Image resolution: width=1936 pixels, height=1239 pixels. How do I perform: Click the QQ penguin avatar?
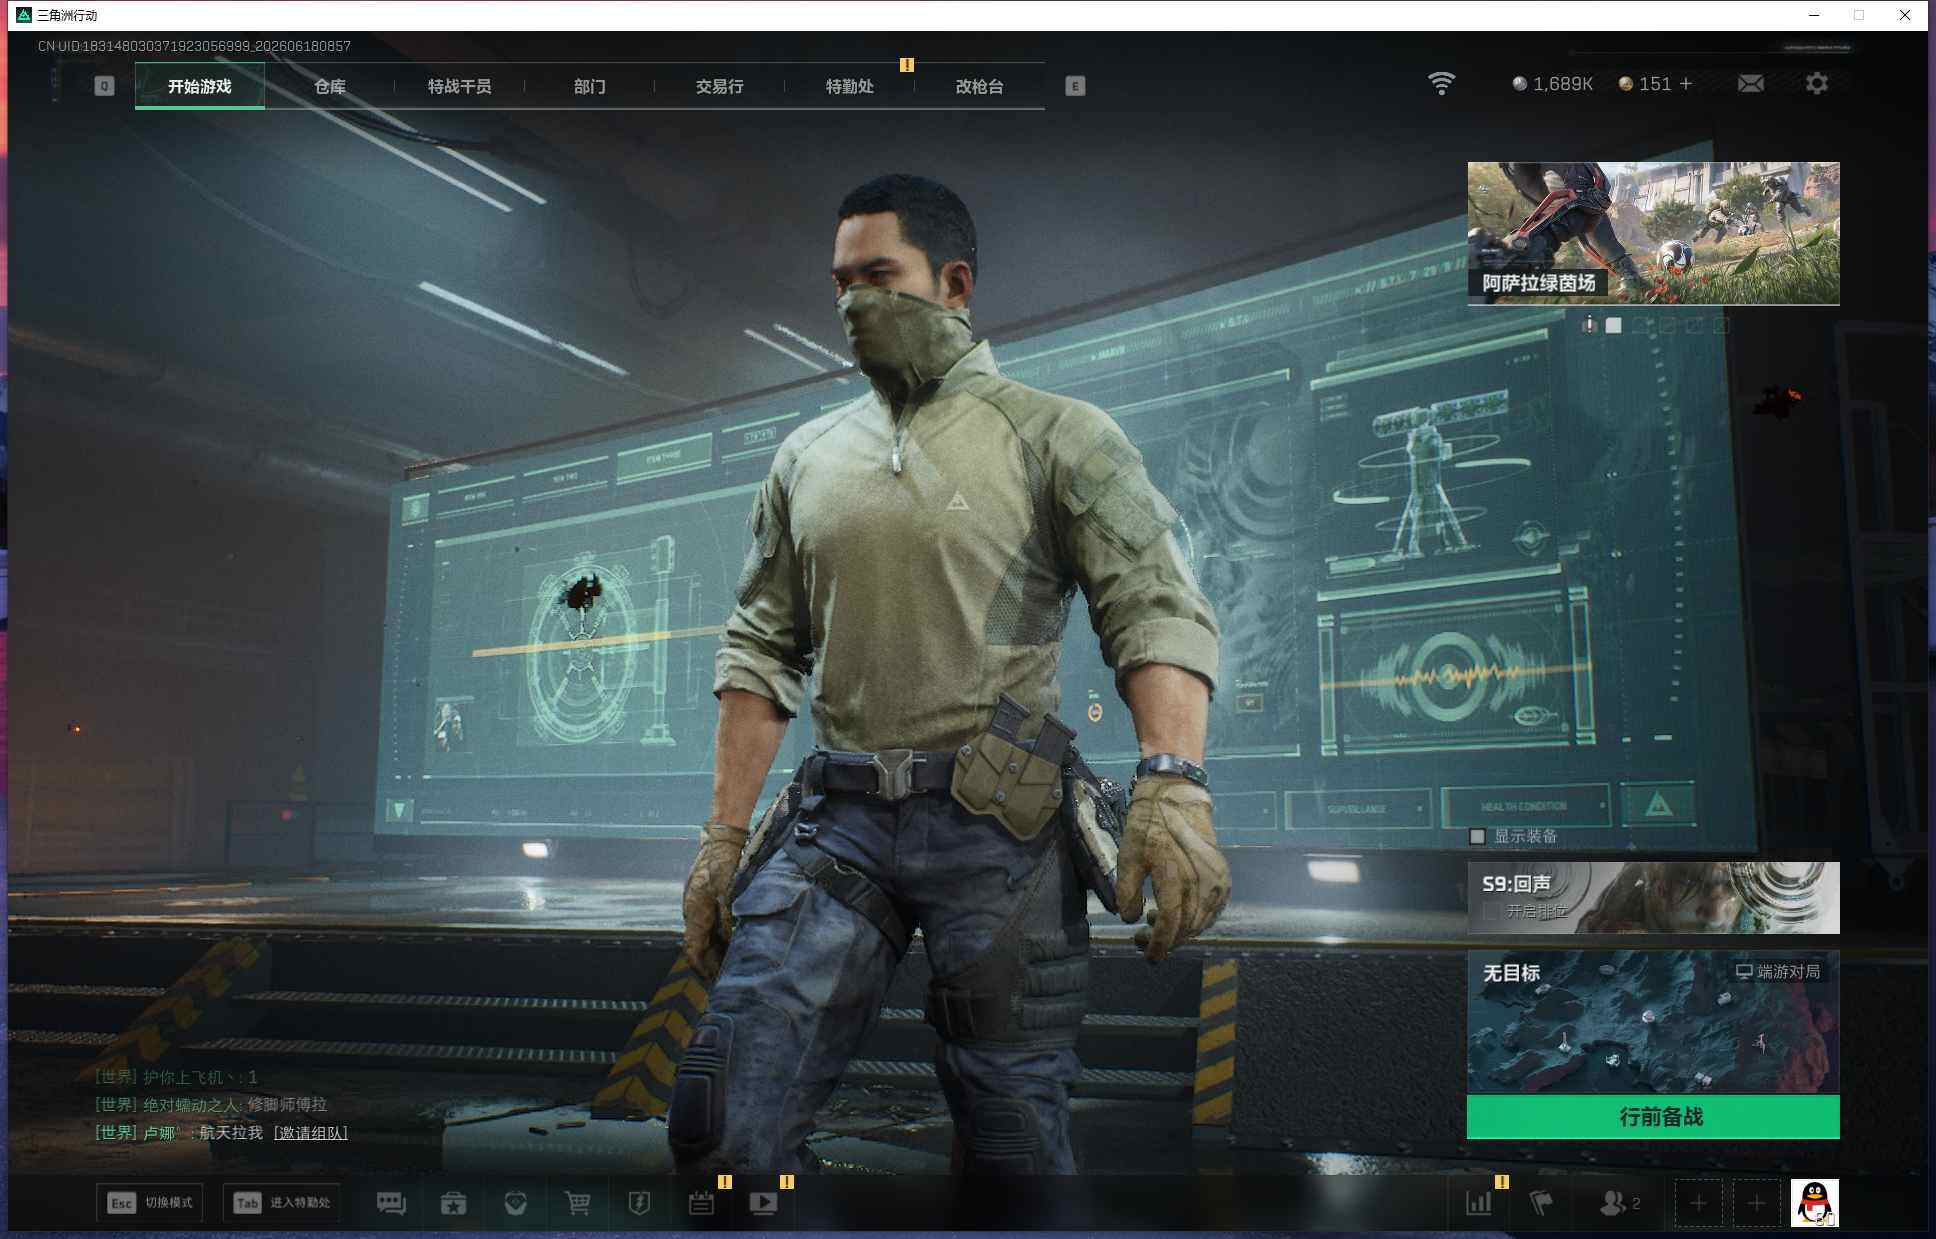pyautogui.click(x=1814, y=1202)
